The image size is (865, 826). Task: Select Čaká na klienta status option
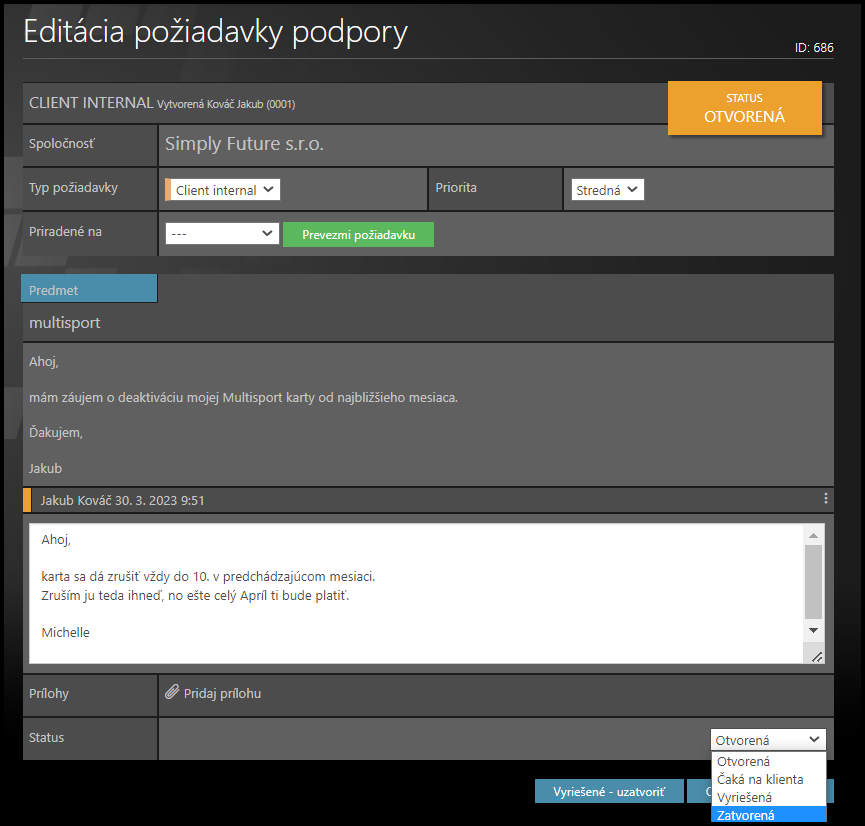(760, 779)
